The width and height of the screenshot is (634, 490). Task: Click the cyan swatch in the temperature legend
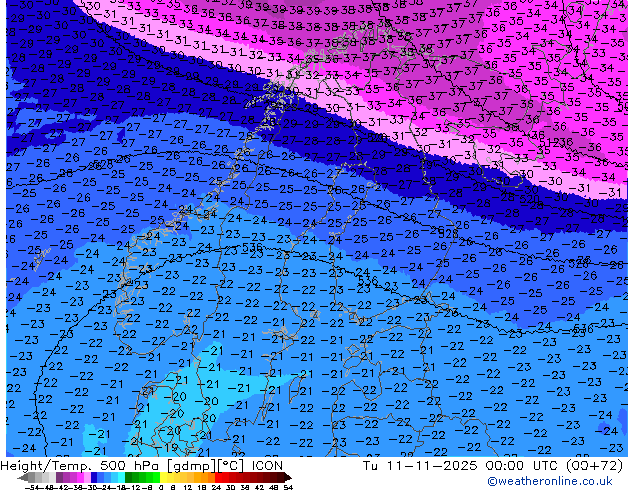(121, 477)
